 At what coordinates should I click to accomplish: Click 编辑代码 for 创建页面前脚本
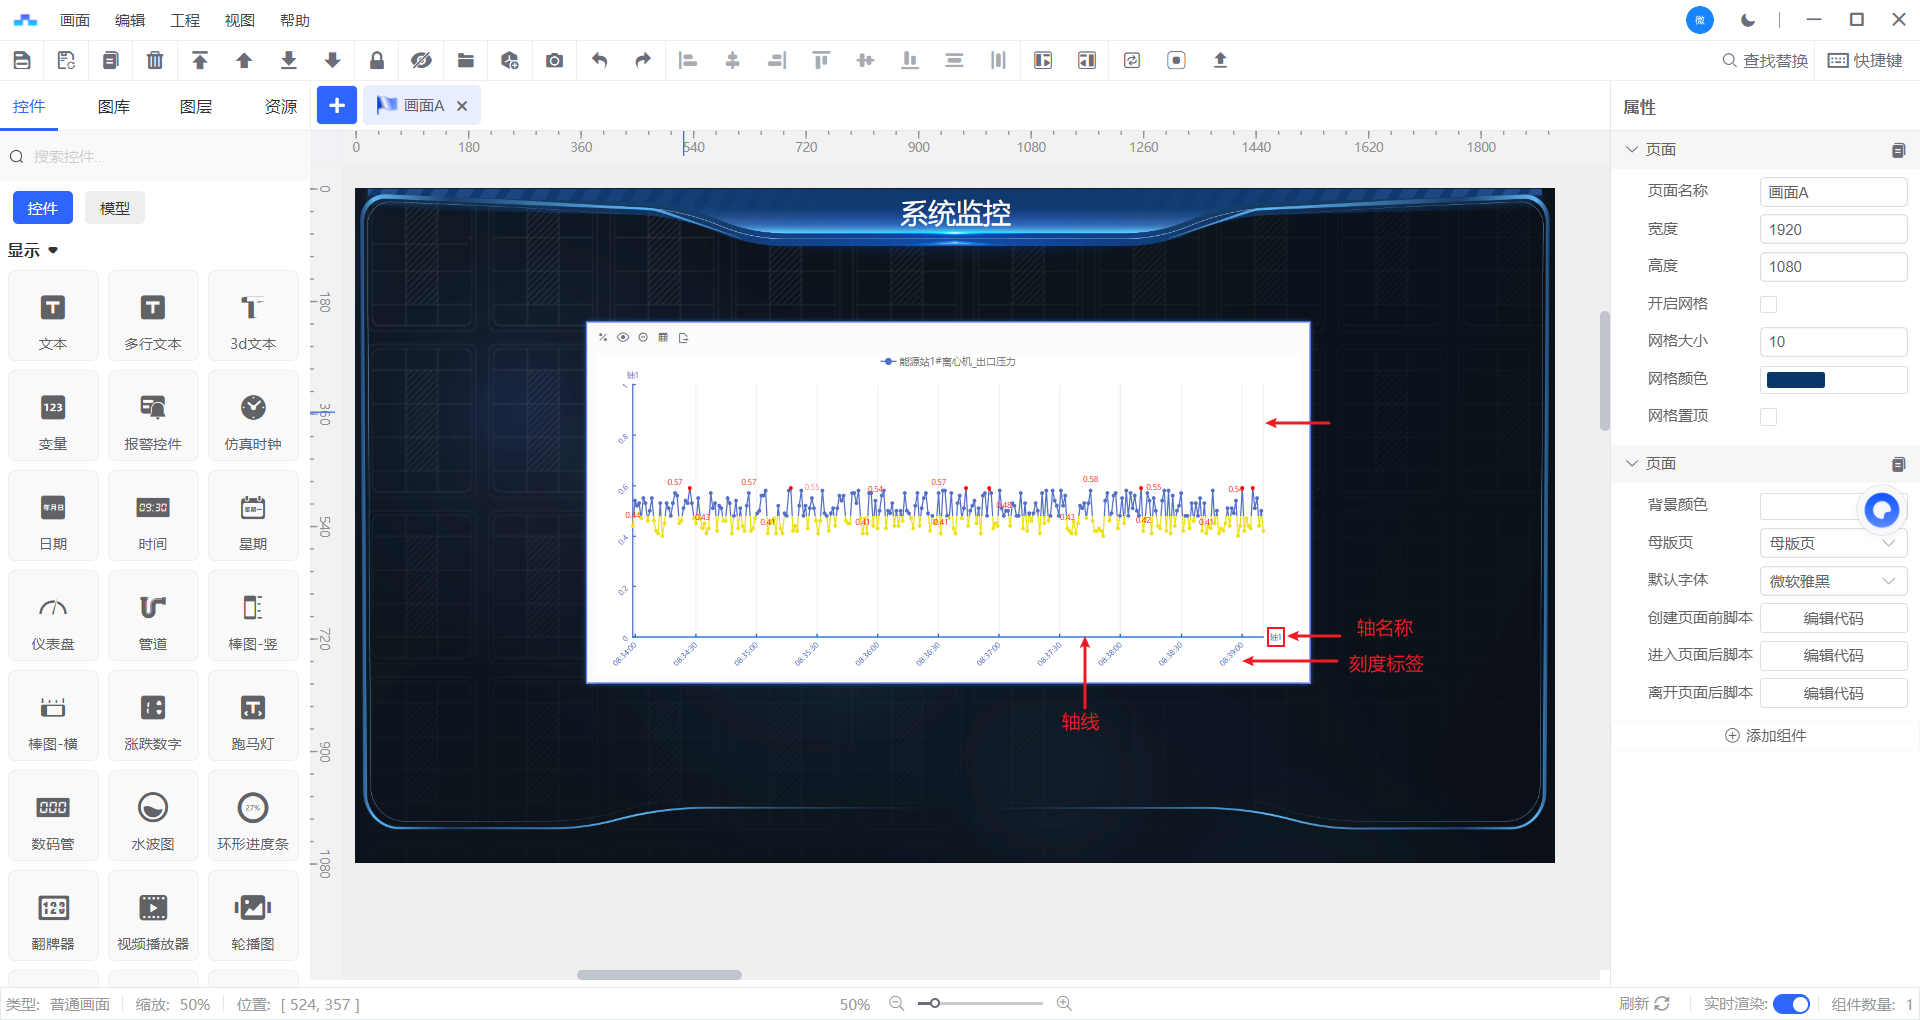(1832, 618)
